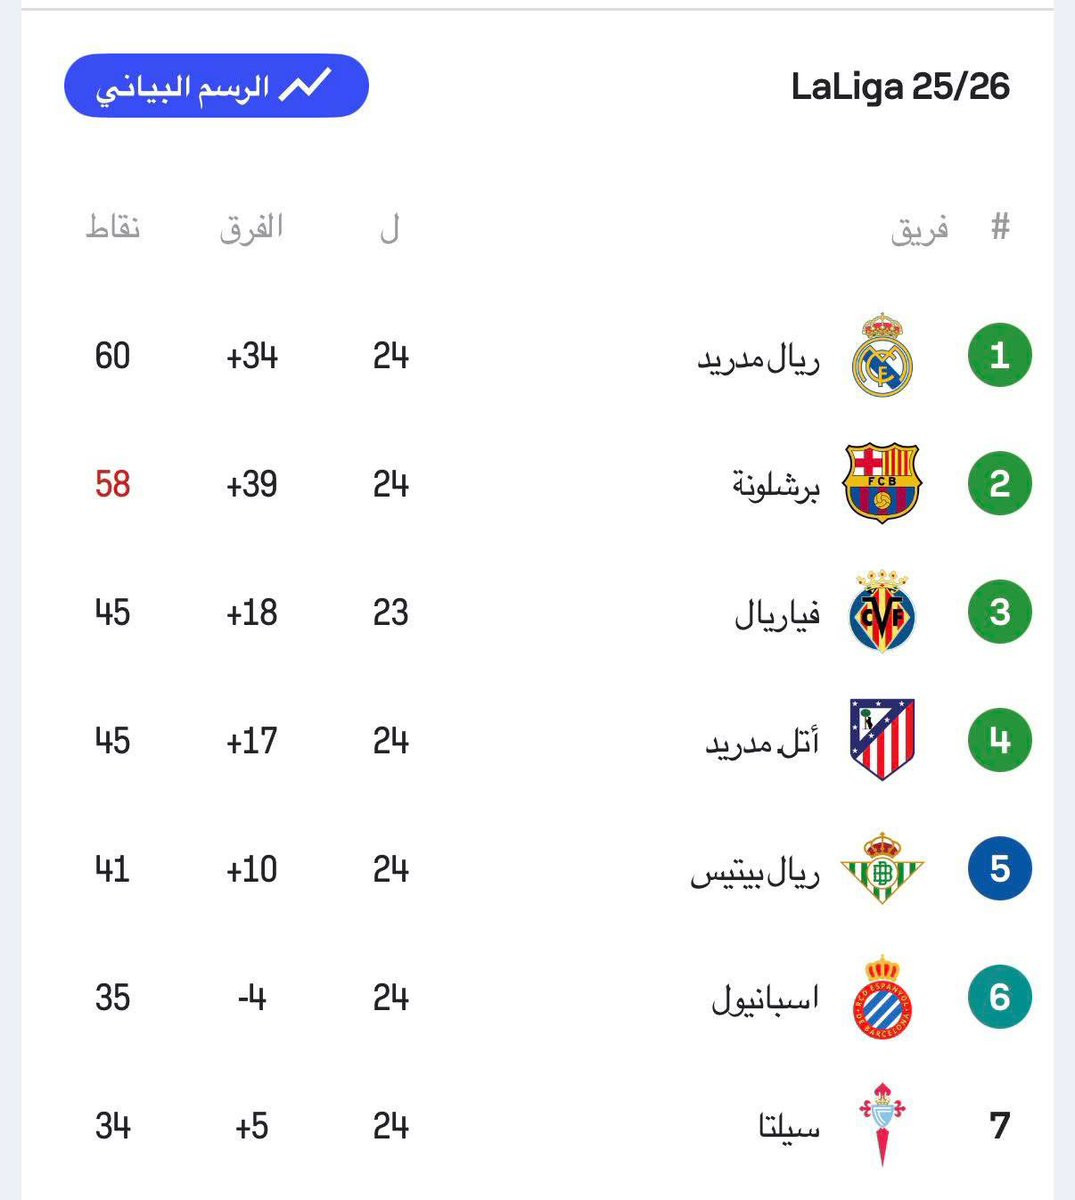The height and width of the screenshot is (1200, 1075).
Task: Open the Celta Vigo crest
Action: pos(882,1125)
